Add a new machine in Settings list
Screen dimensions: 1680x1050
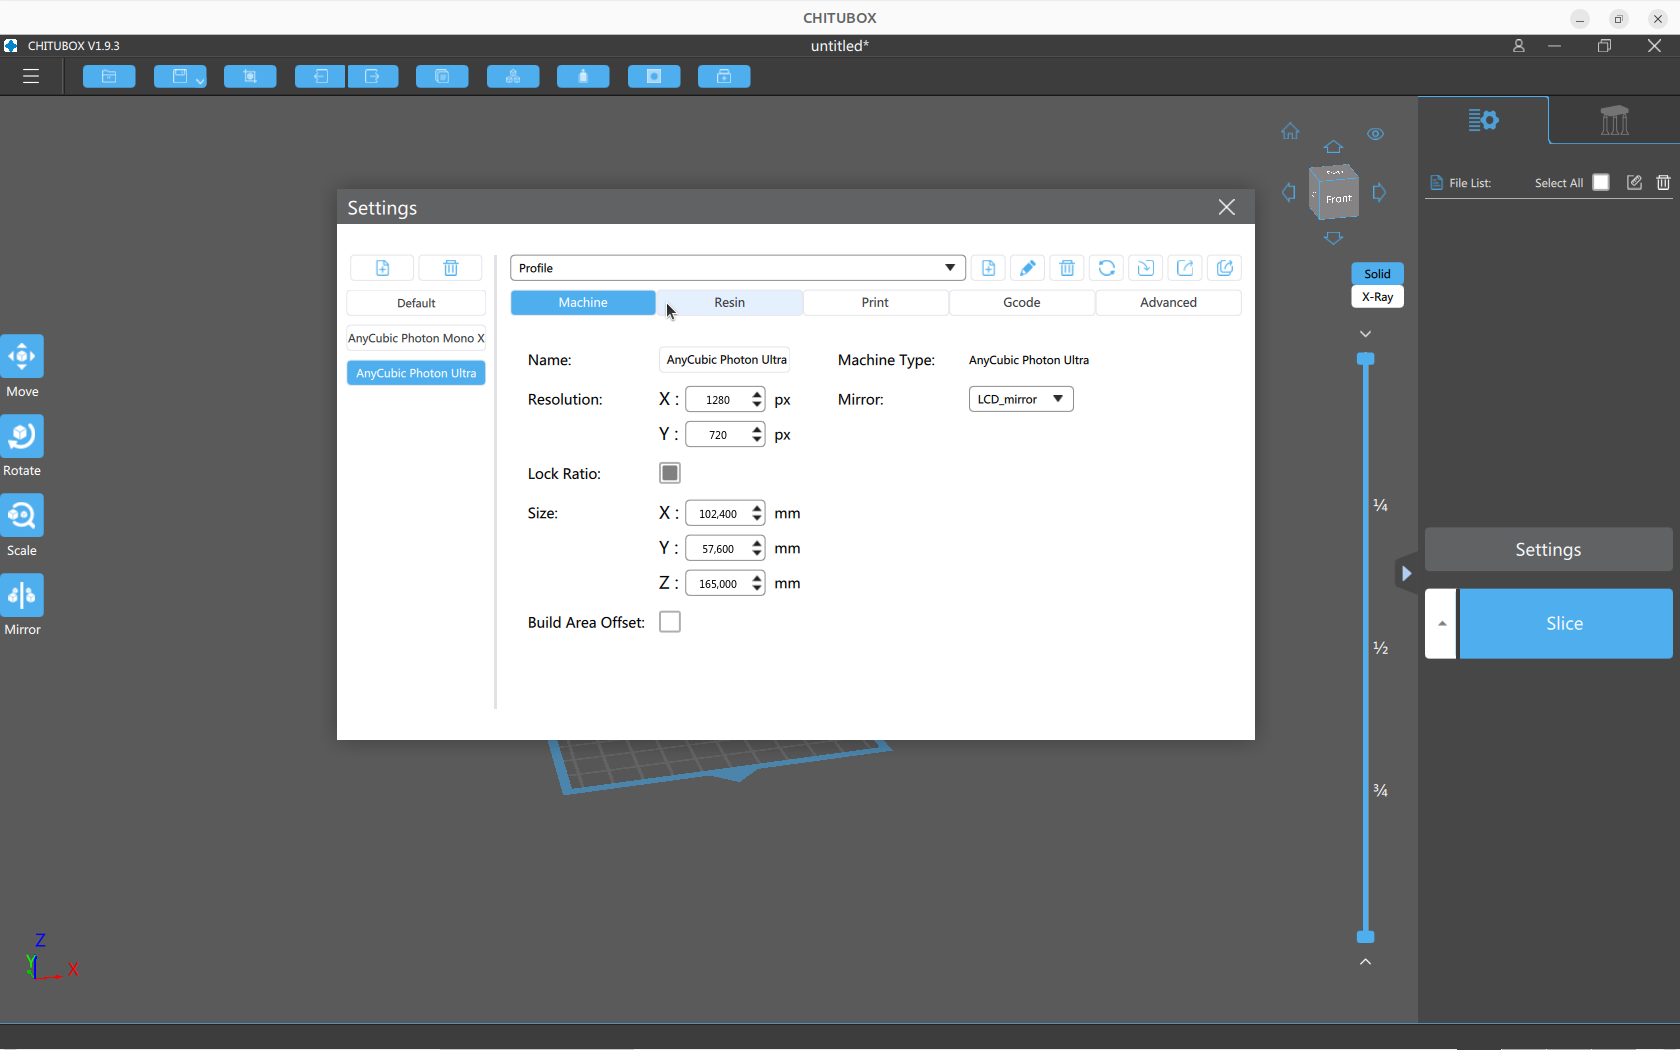pyautogui.click(x=382, y=268)
